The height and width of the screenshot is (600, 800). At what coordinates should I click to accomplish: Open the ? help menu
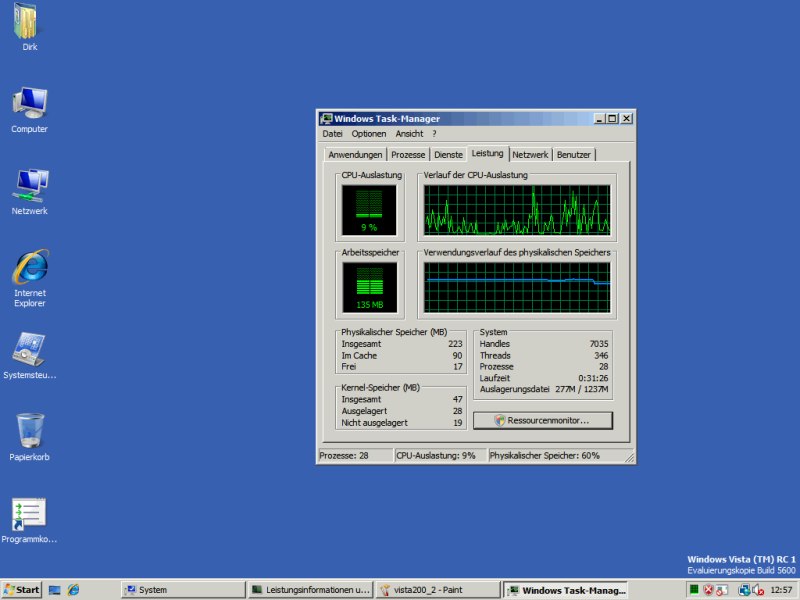pyautogui.click(x=434, y=134)
